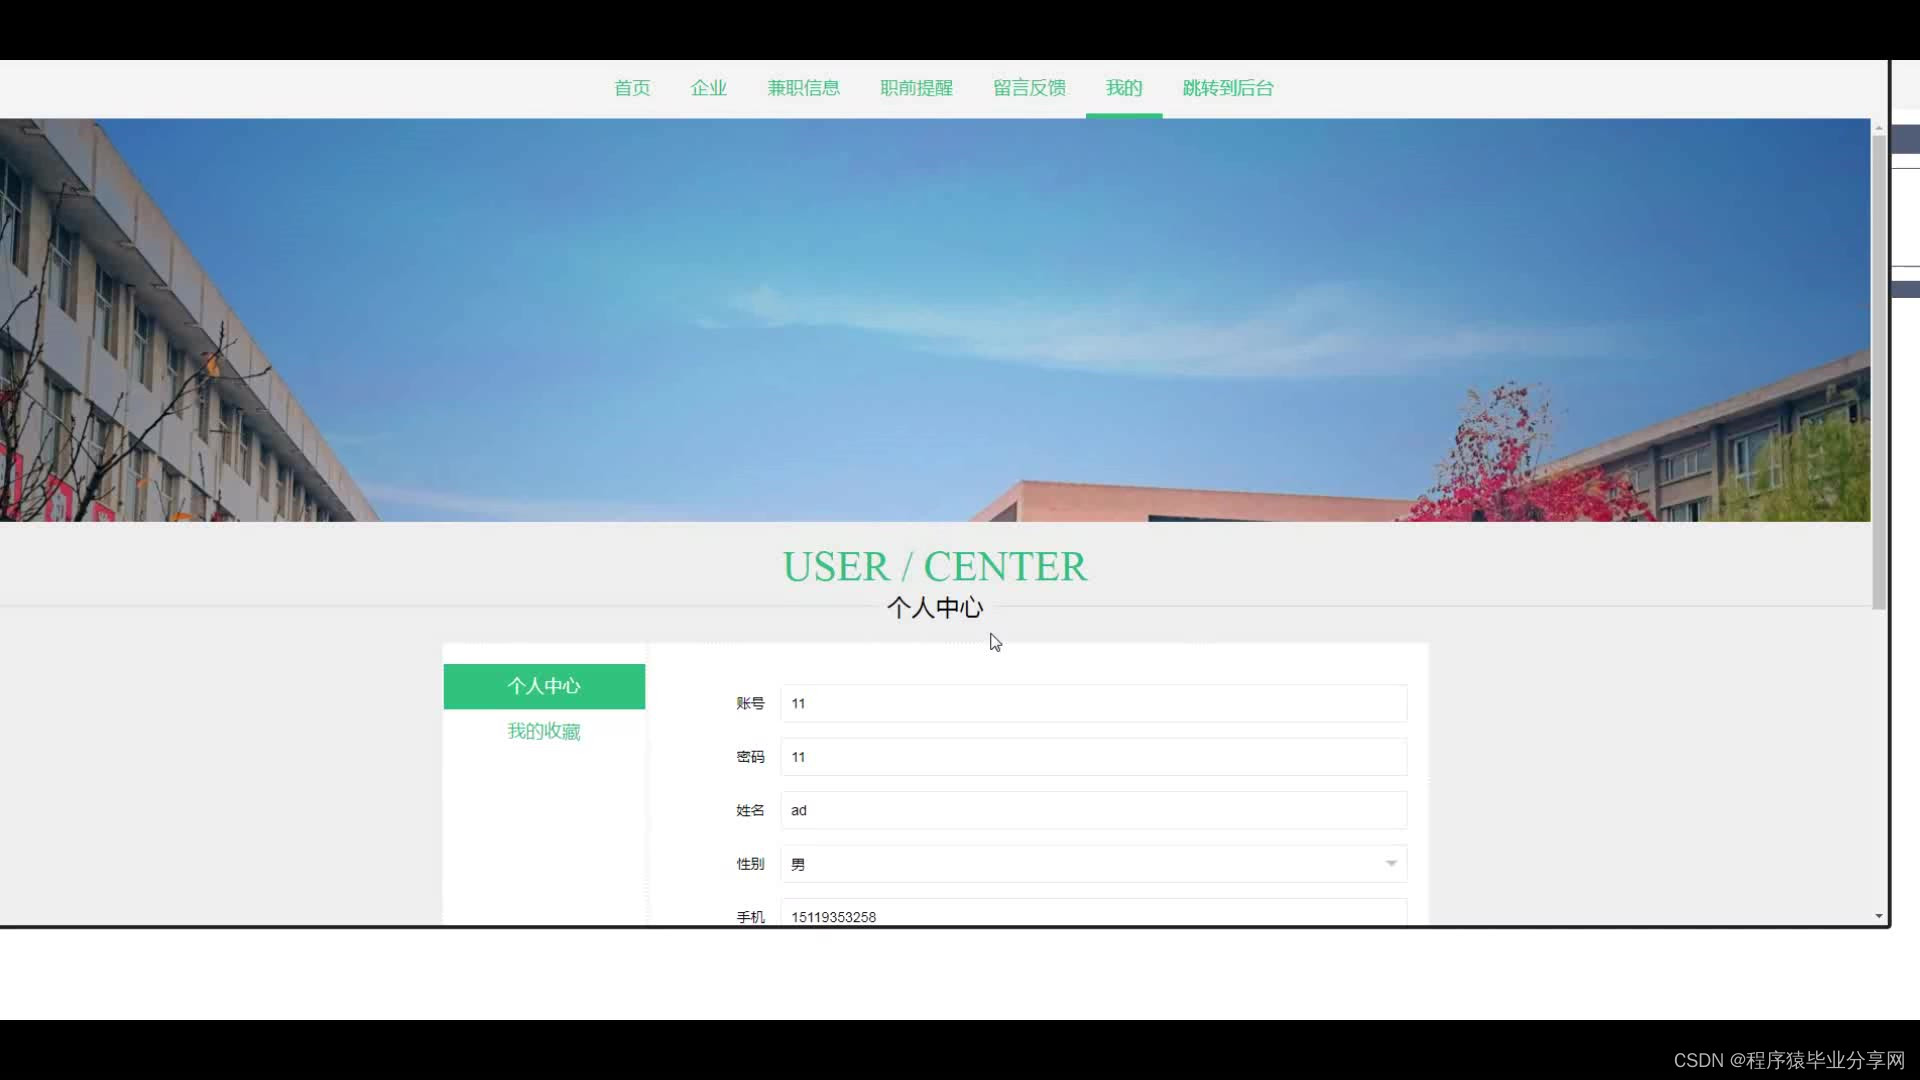Click the 我的 active tab
Screen dimensions: 1920x1080
pos(1124,88)
